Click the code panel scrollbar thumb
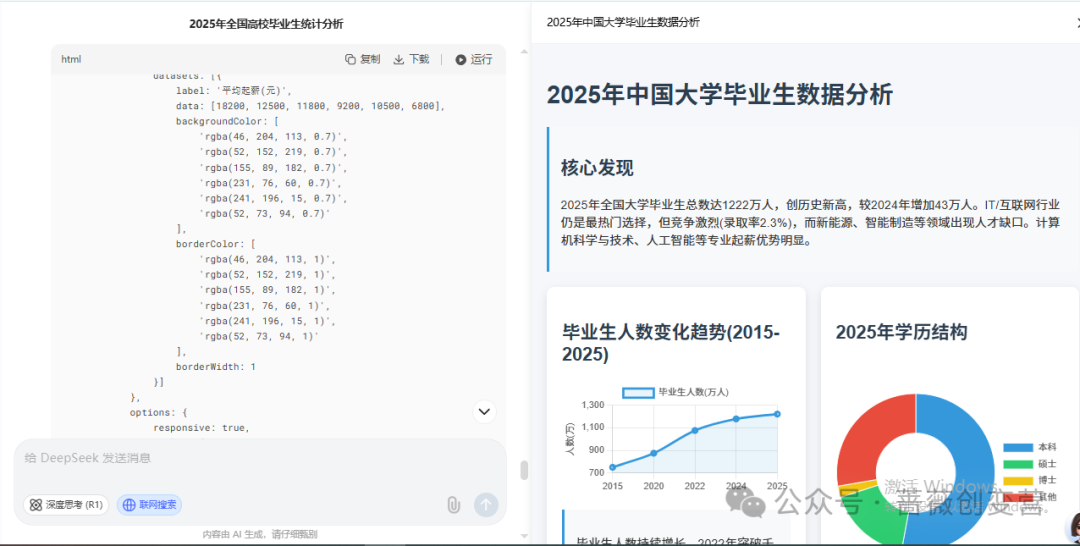This screenshot has height=546, width=1080. (524, 470)
